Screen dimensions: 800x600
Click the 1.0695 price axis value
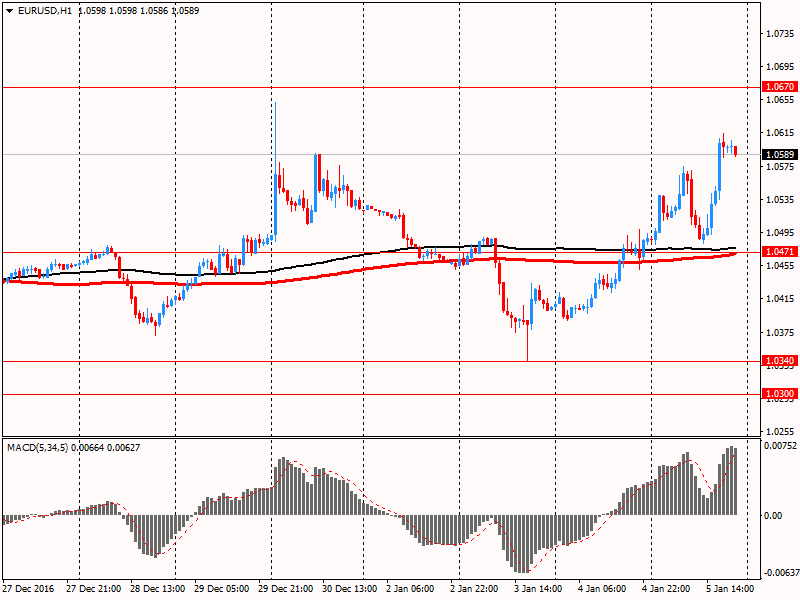(x=781, y=67)
